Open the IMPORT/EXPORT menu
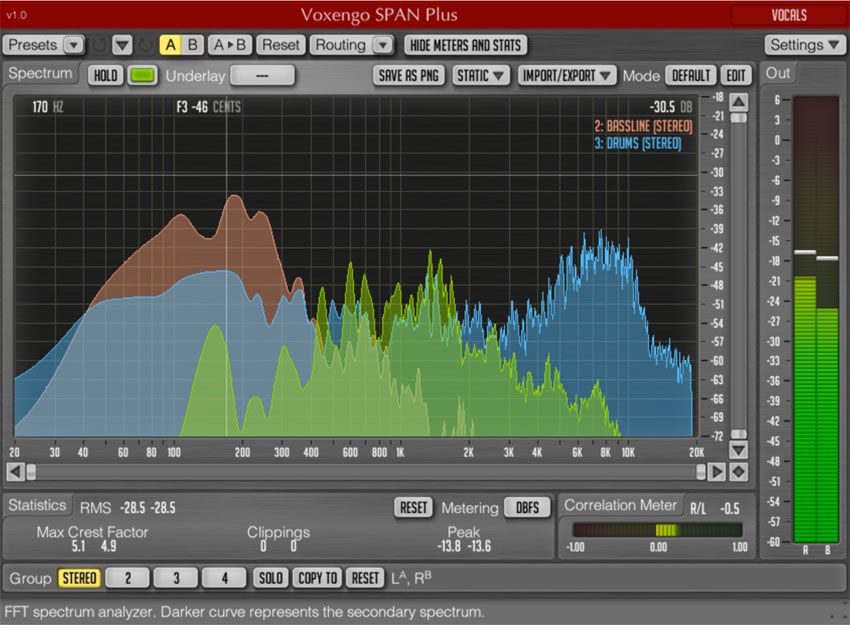The width and height of the screenshot is (850, 638). click(566, 75)
